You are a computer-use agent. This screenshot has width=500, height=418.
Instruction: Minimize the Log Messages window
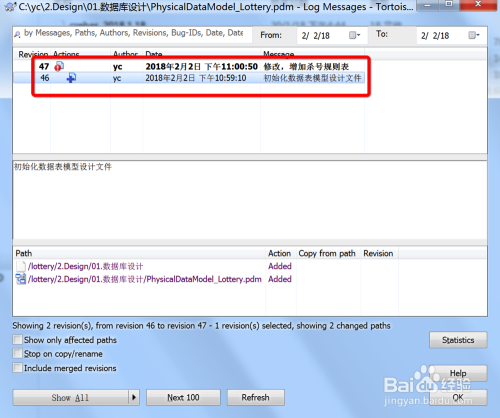coord(428,5)
